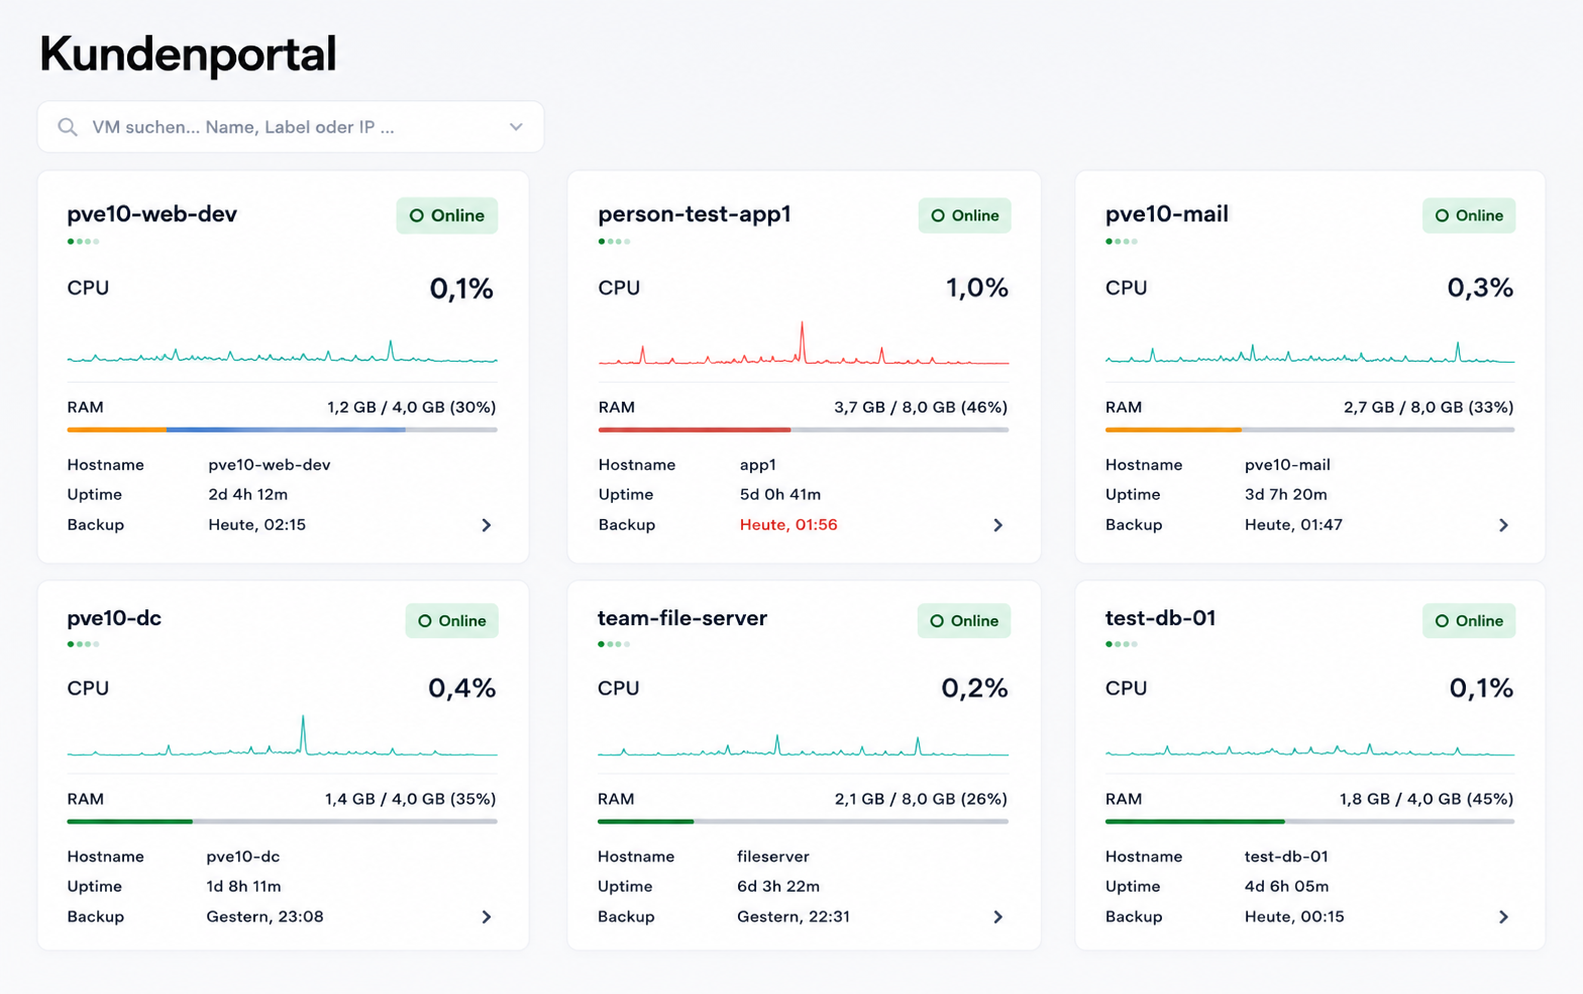
Task: Click the status dots under pve10-dc
Action: (x=83, y=645)
